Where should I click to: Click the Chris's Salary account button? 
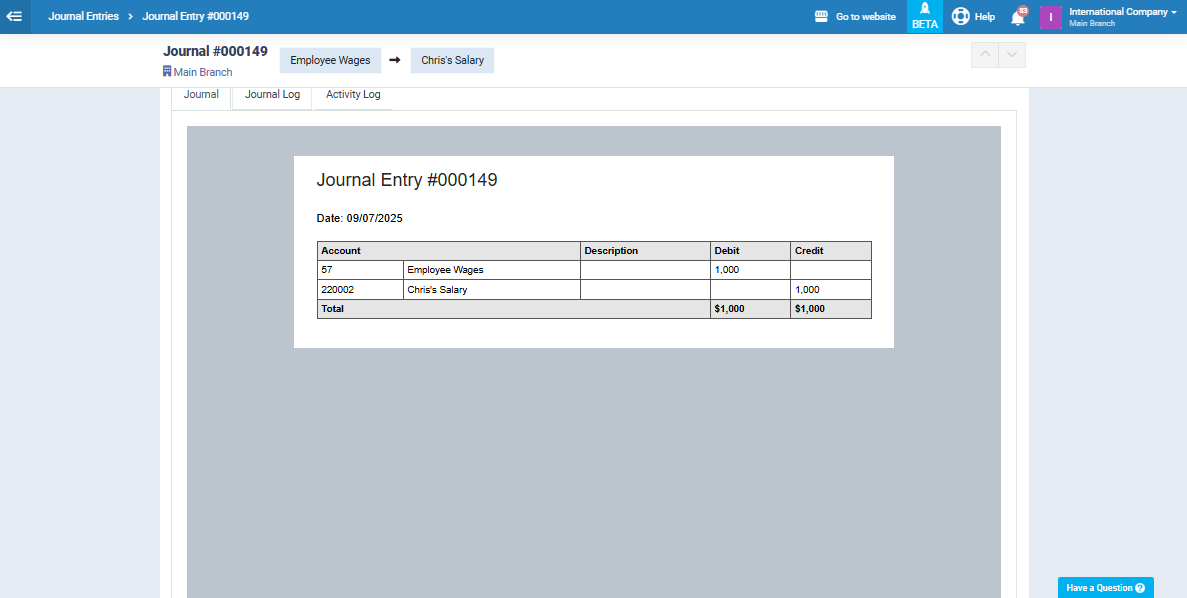tap(452, 61)
